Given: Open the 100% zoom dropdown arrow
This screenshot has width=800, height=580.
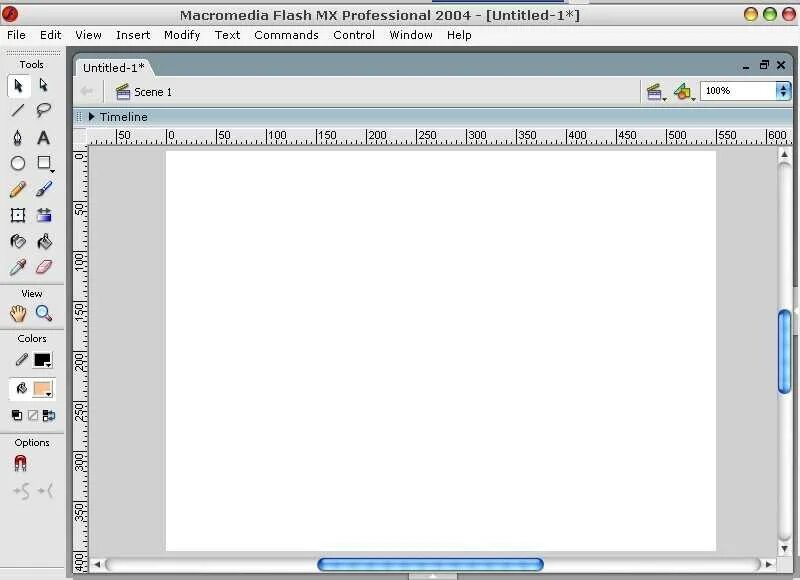Looking at the screenshot, I should 783,91.
